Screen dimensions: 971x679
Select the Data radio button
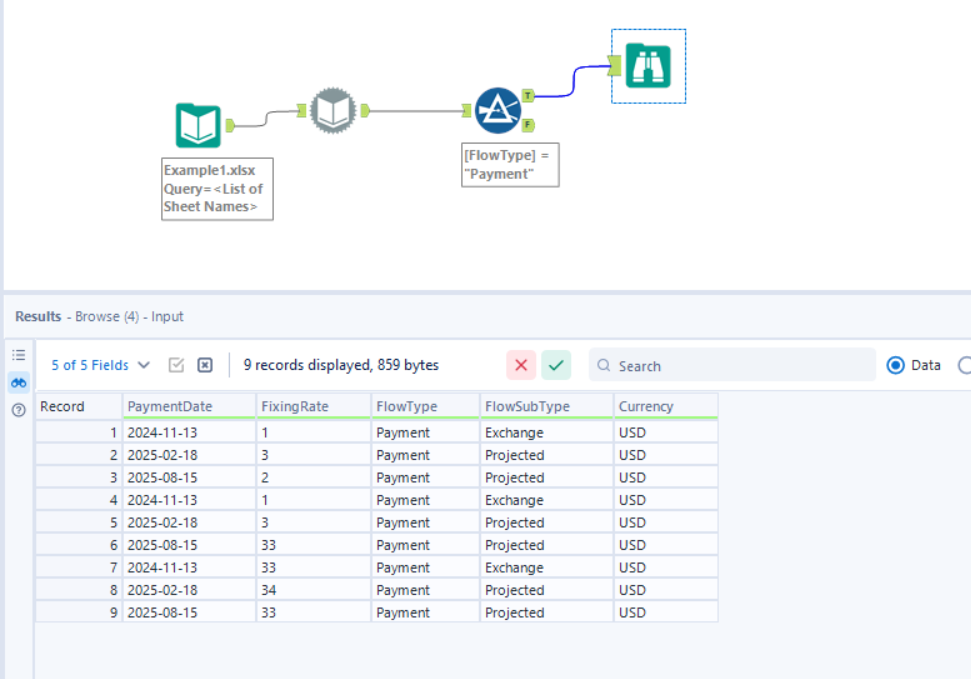897,366
